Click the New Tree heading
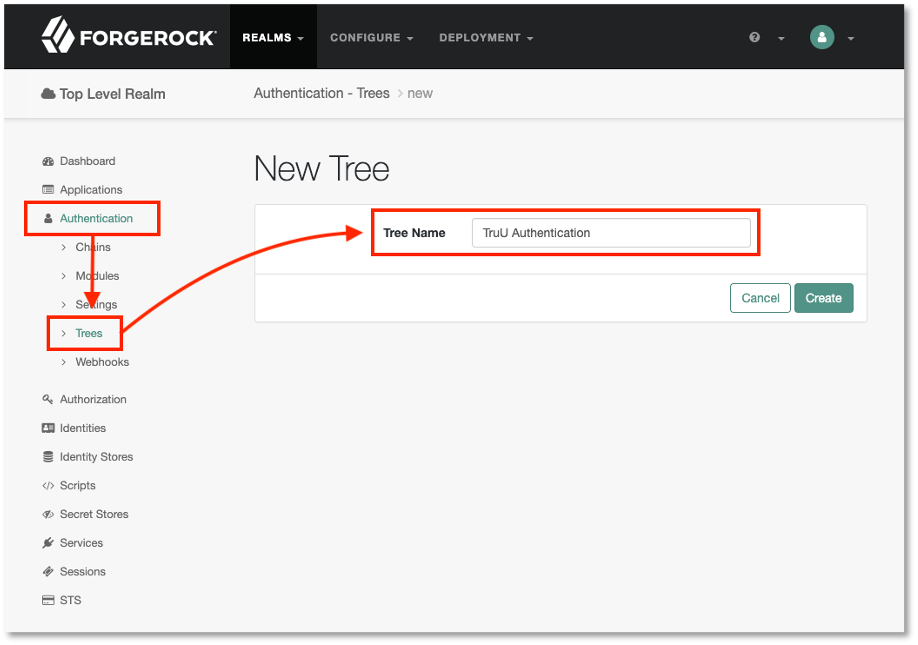The width and height of the screenshot is (918, 645). [x=321, y=169]
